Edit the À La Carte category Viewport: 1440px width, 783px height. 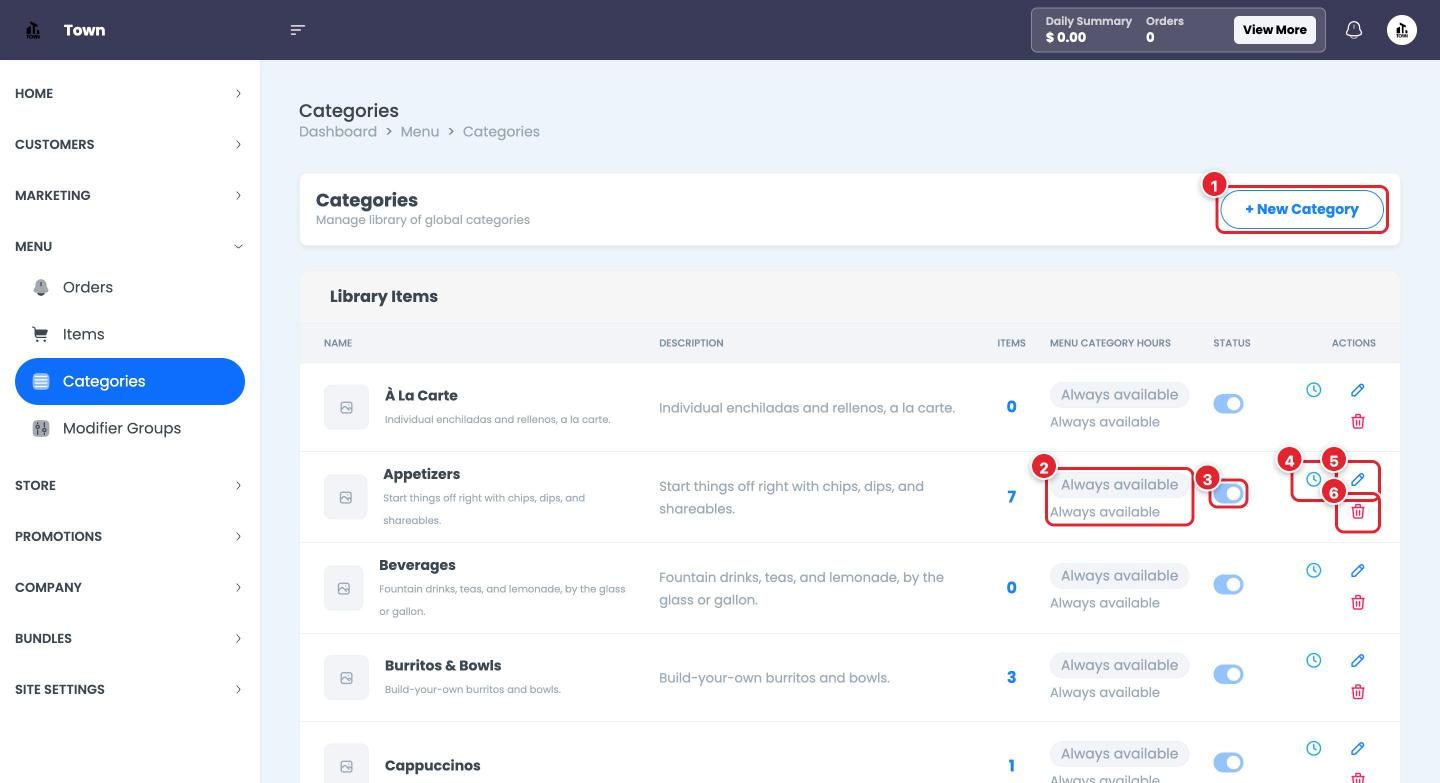(1358, 390)
